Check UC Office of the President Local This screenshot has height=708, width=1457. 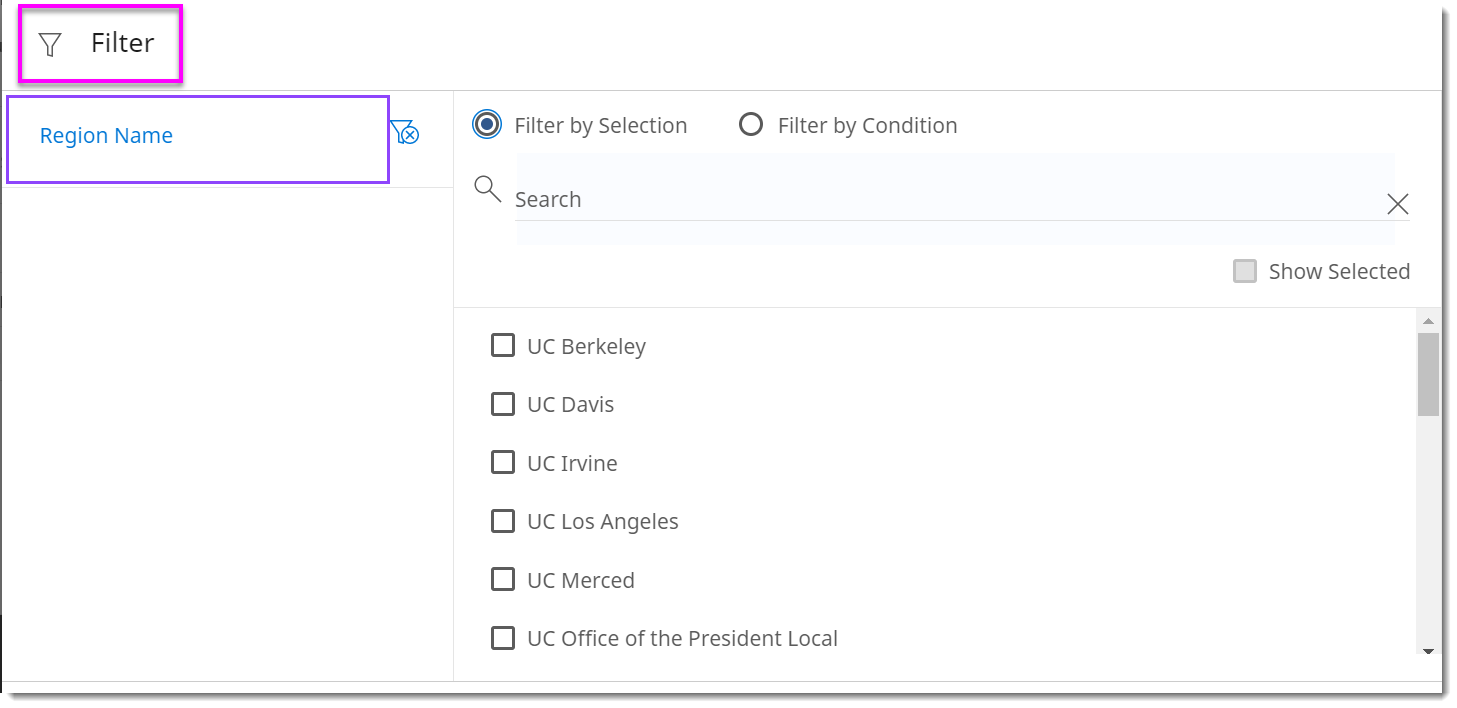pyautogui.click(x=503, y=638)
